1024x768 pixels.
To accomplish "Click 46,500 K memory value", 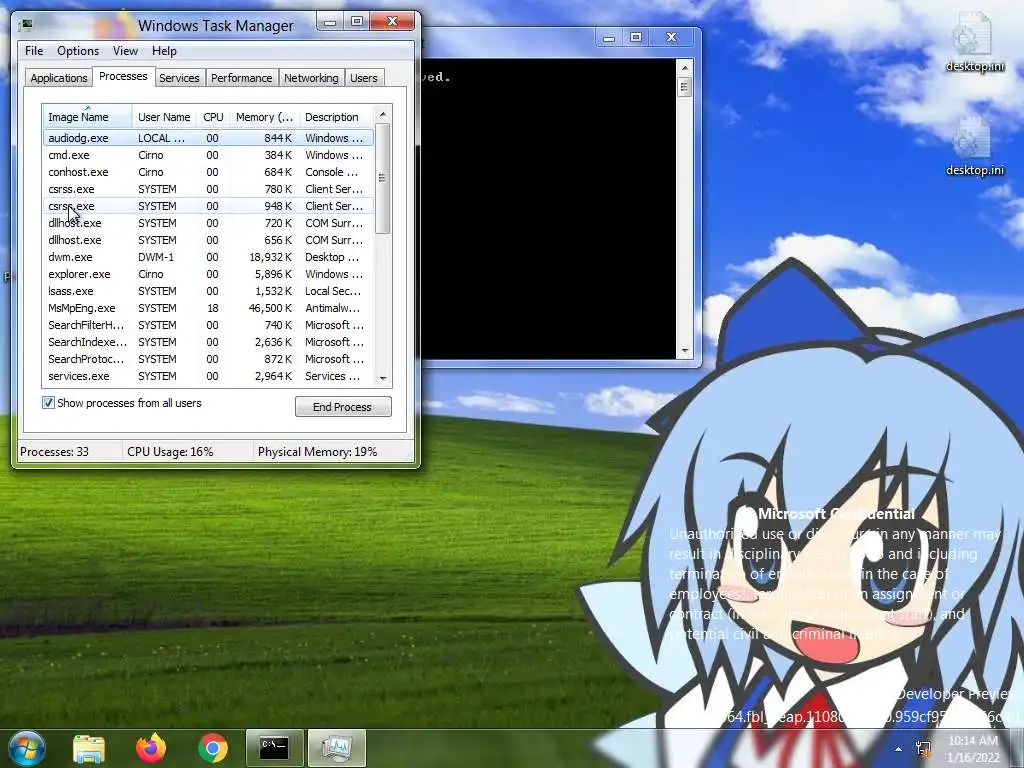I will [270, 308].
